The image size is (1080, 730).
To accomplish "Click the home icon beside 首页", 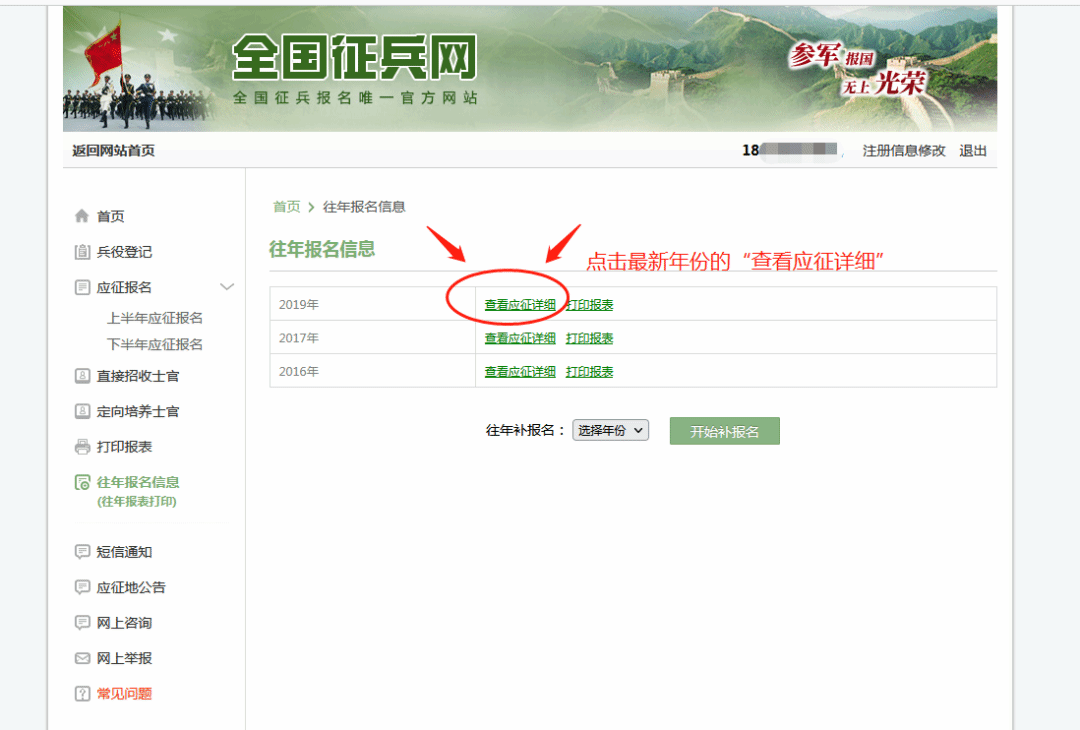I will (x=82, y=216).
